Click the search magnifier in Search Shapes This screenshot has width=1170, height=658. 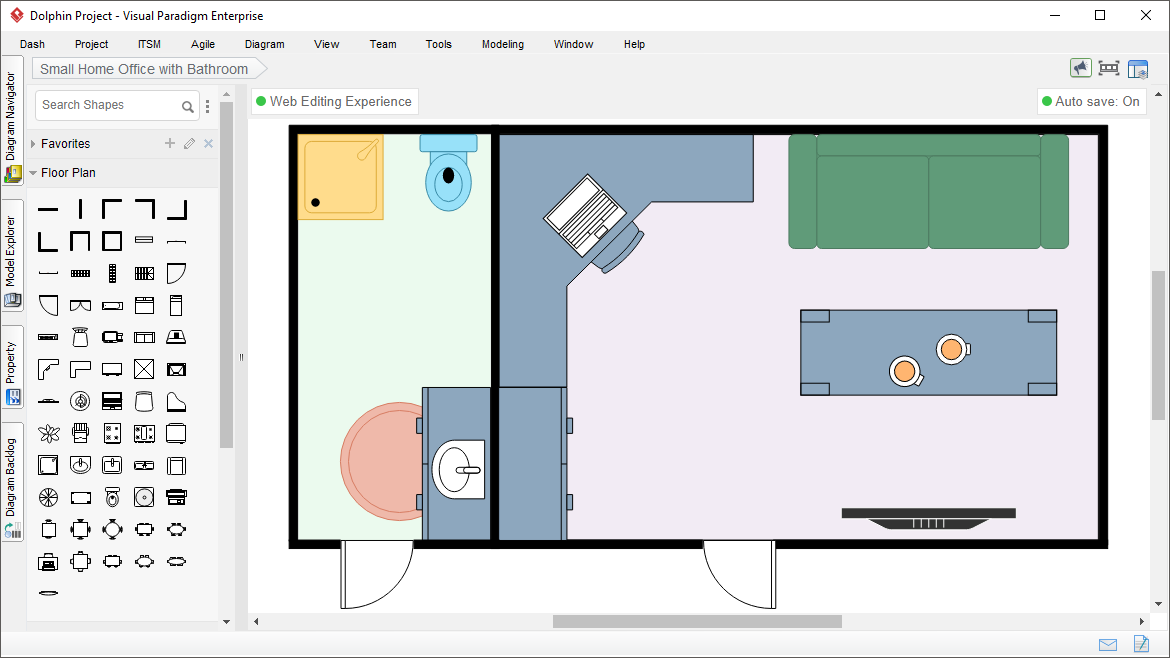(x=188, y=105)
